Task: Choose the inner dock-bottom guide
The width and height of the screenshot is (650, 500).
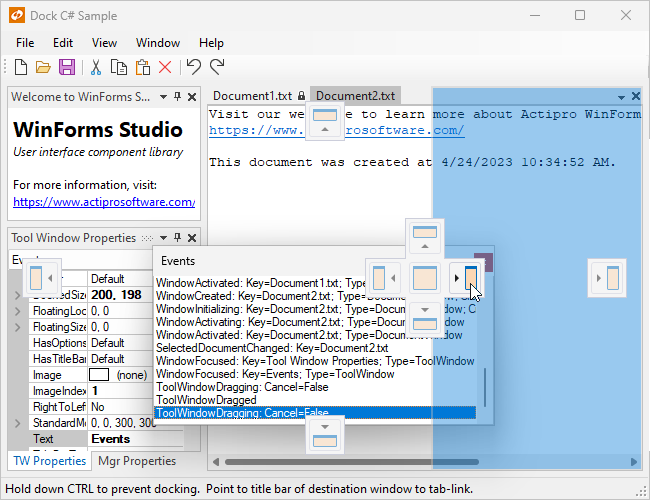Action: 425,318
